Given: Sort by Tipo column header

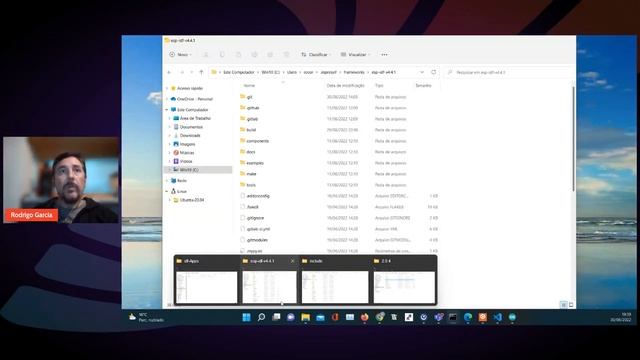Looking at the screenshot, I should click(379, 86).
